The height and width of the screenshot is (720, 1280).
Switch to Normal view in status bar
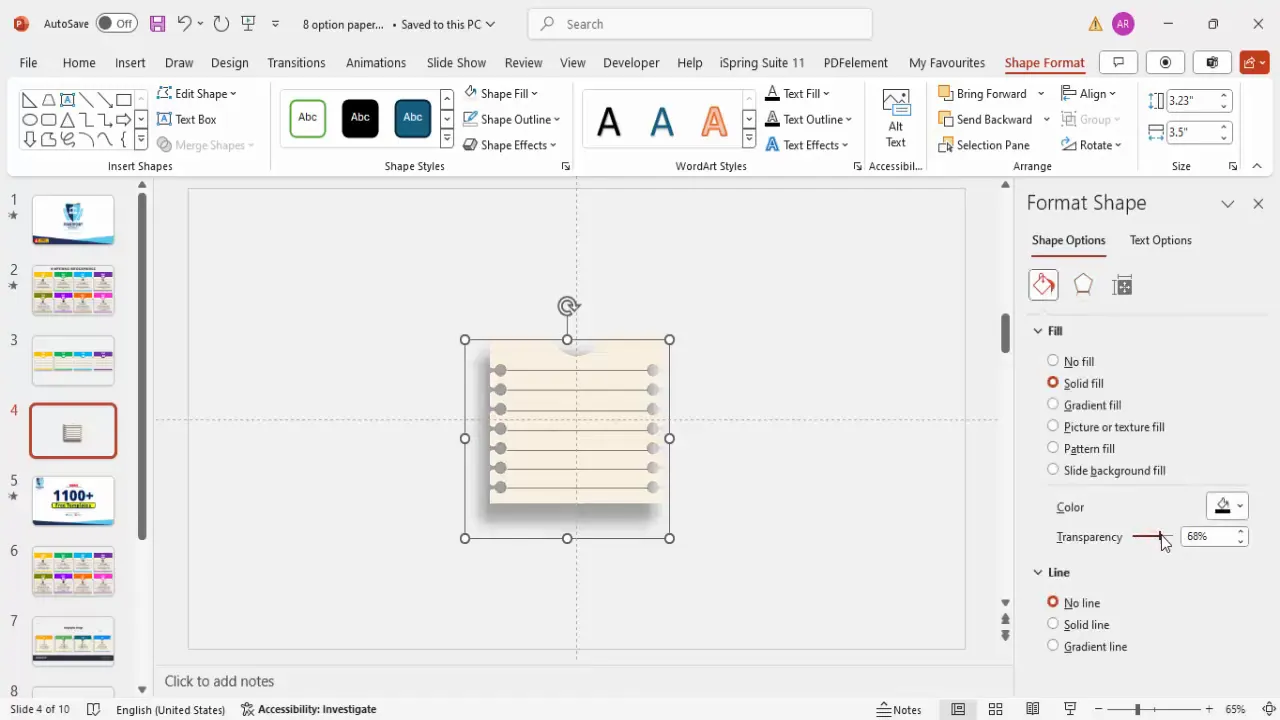pos(958,709)
